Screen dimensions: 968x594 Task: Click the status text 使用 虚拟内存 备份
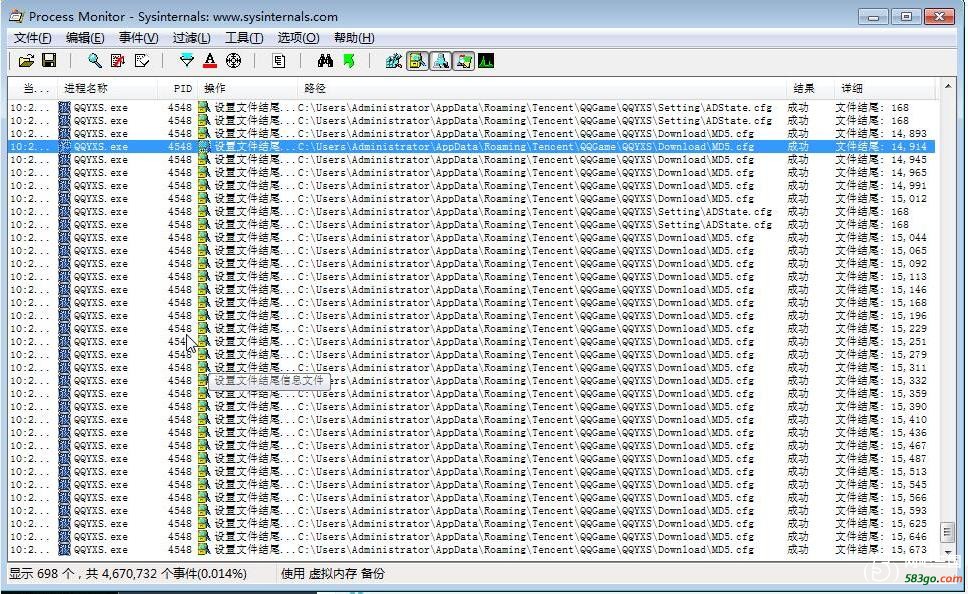click(x=333, y=574)
